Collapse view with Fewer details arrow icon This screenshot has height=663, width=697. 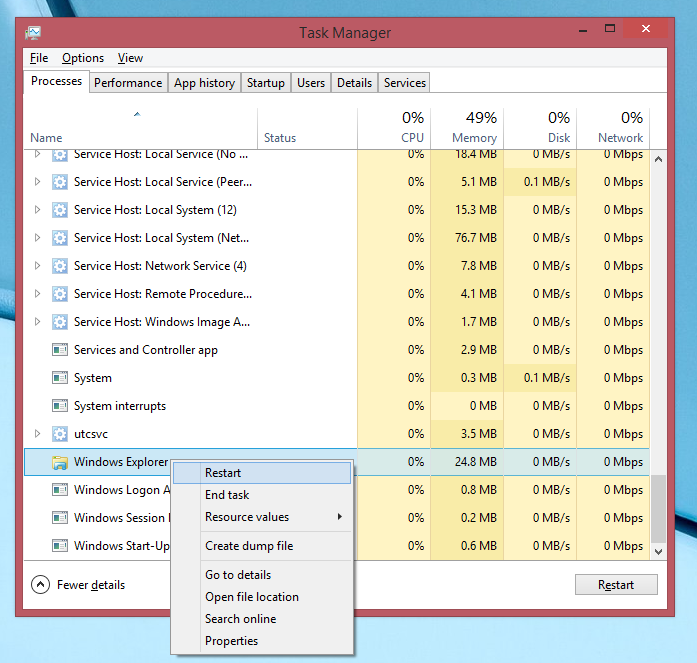click(40, 585)
